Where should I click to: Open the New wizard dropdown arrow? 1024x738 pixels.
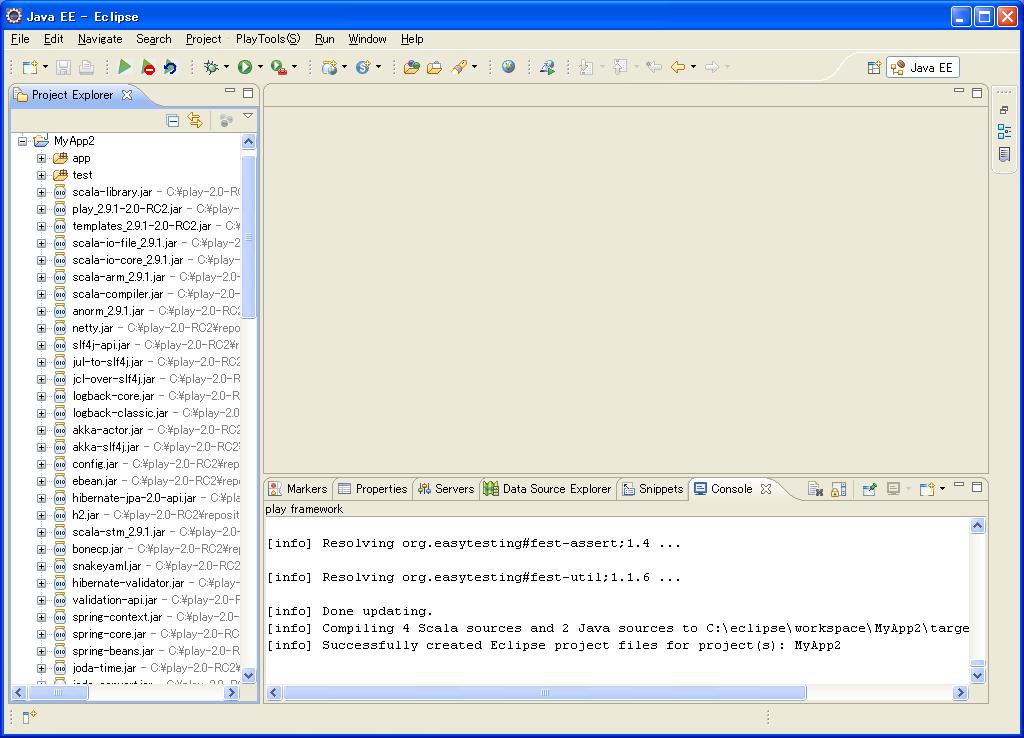(45, 67)
